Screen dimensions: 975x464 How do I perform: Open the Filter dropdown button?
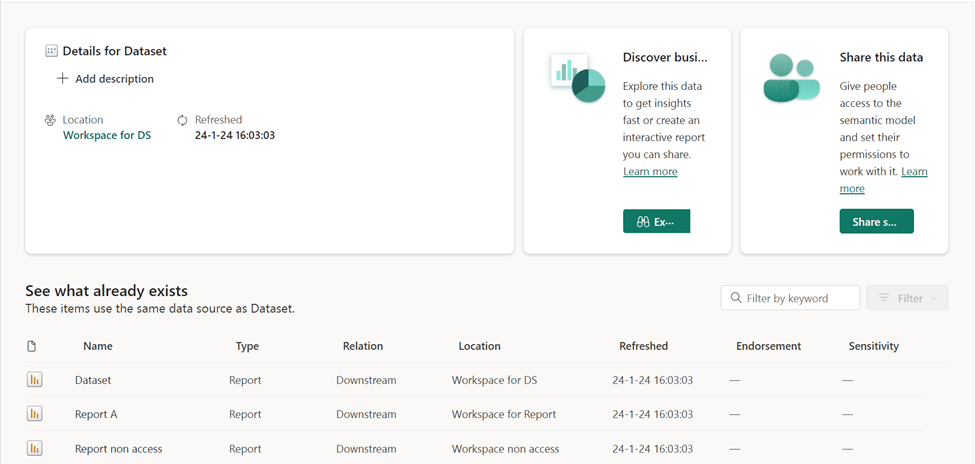pos(907,298)
